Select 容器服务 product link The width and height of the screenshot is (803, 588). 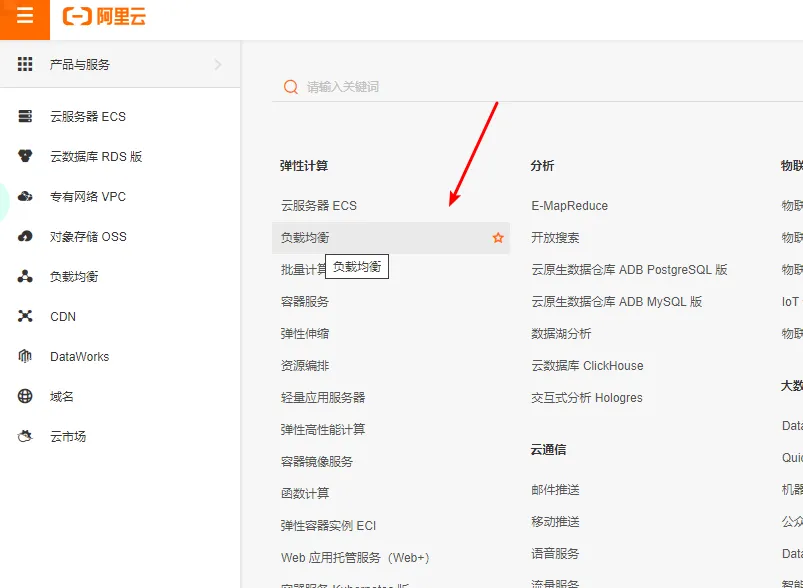pos(305,302)
